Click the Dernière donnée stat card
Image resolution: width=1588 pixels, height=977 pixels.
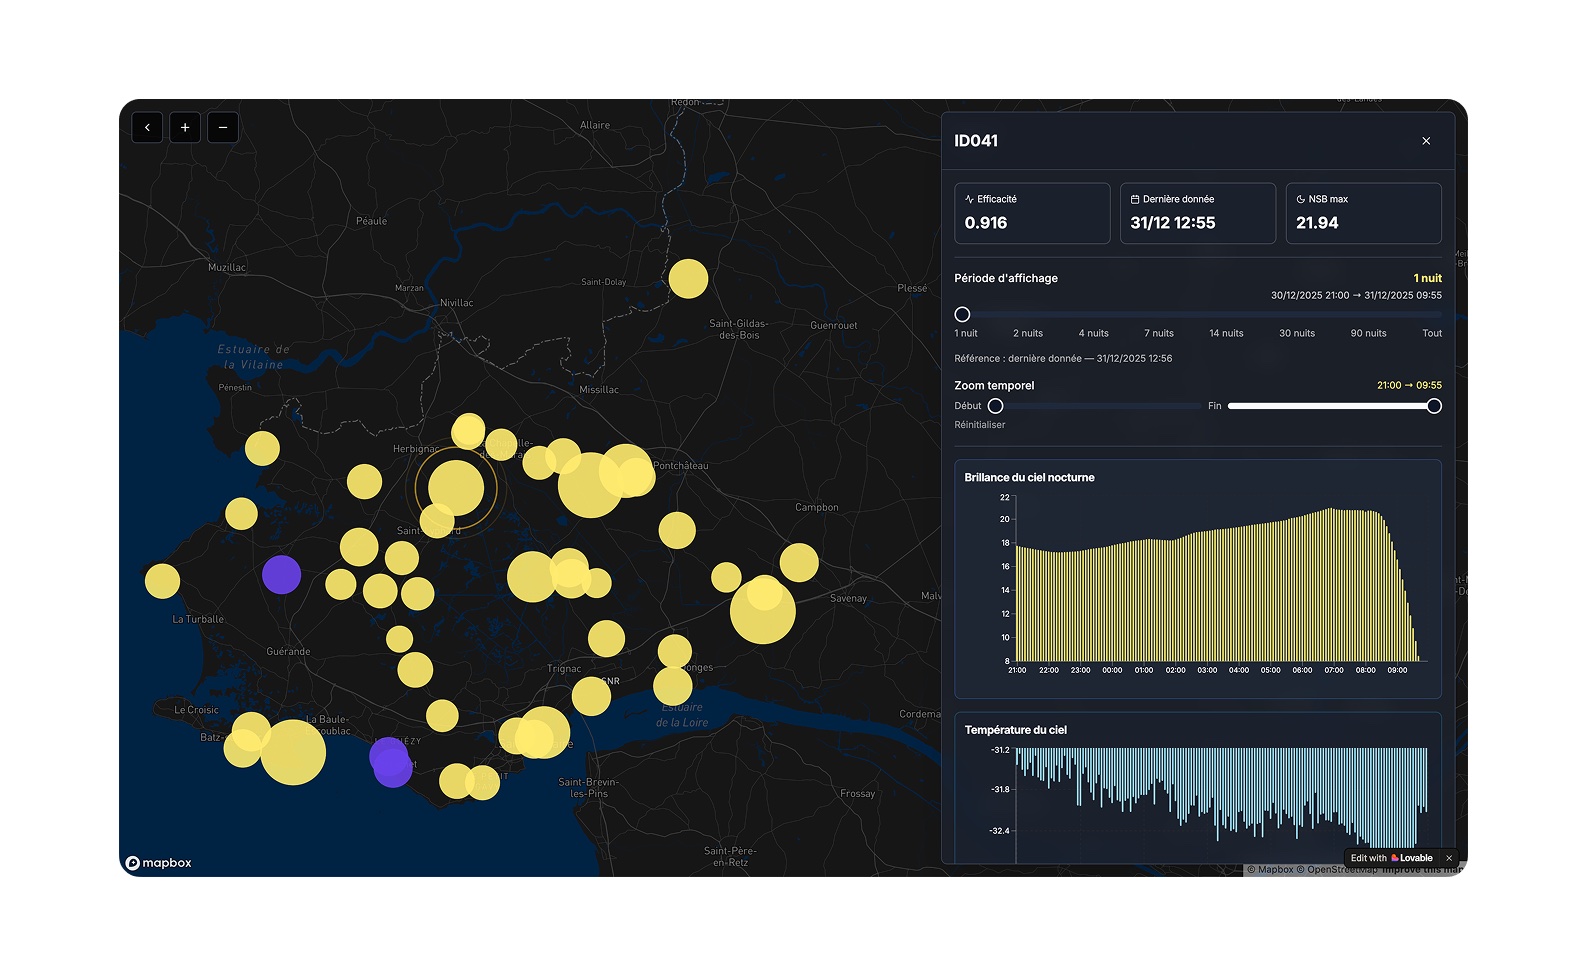click(1198, 213)
